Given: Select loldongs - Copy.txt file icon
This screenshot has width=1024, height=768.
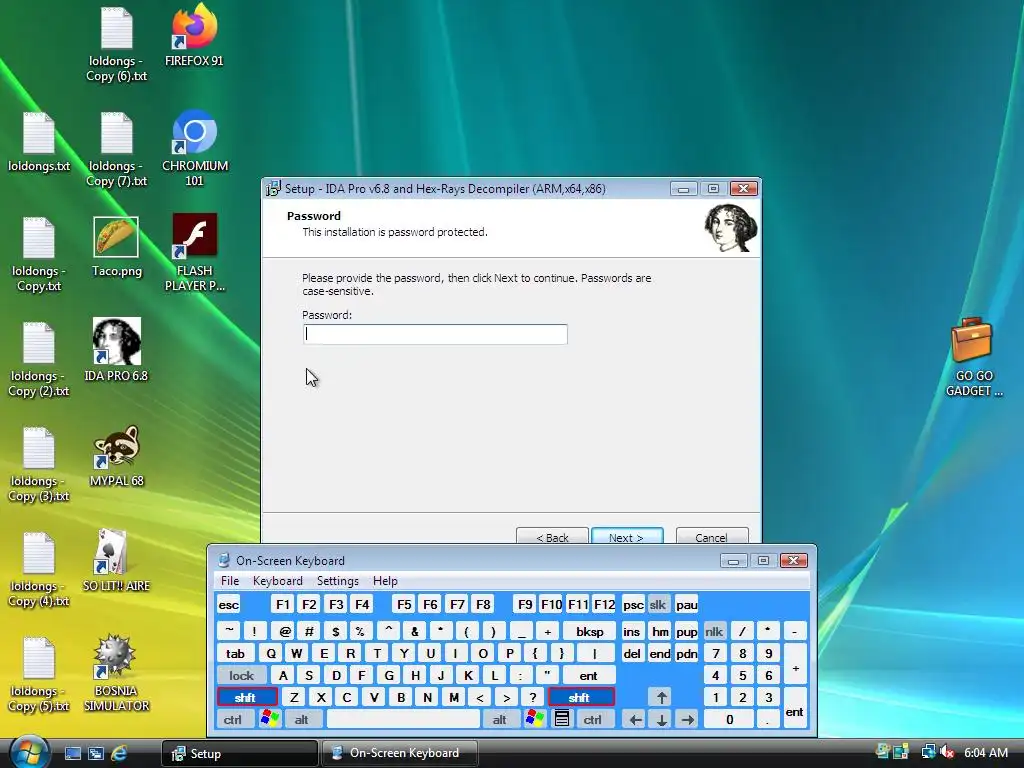Looking at the screenshot, I should [39, 255].
